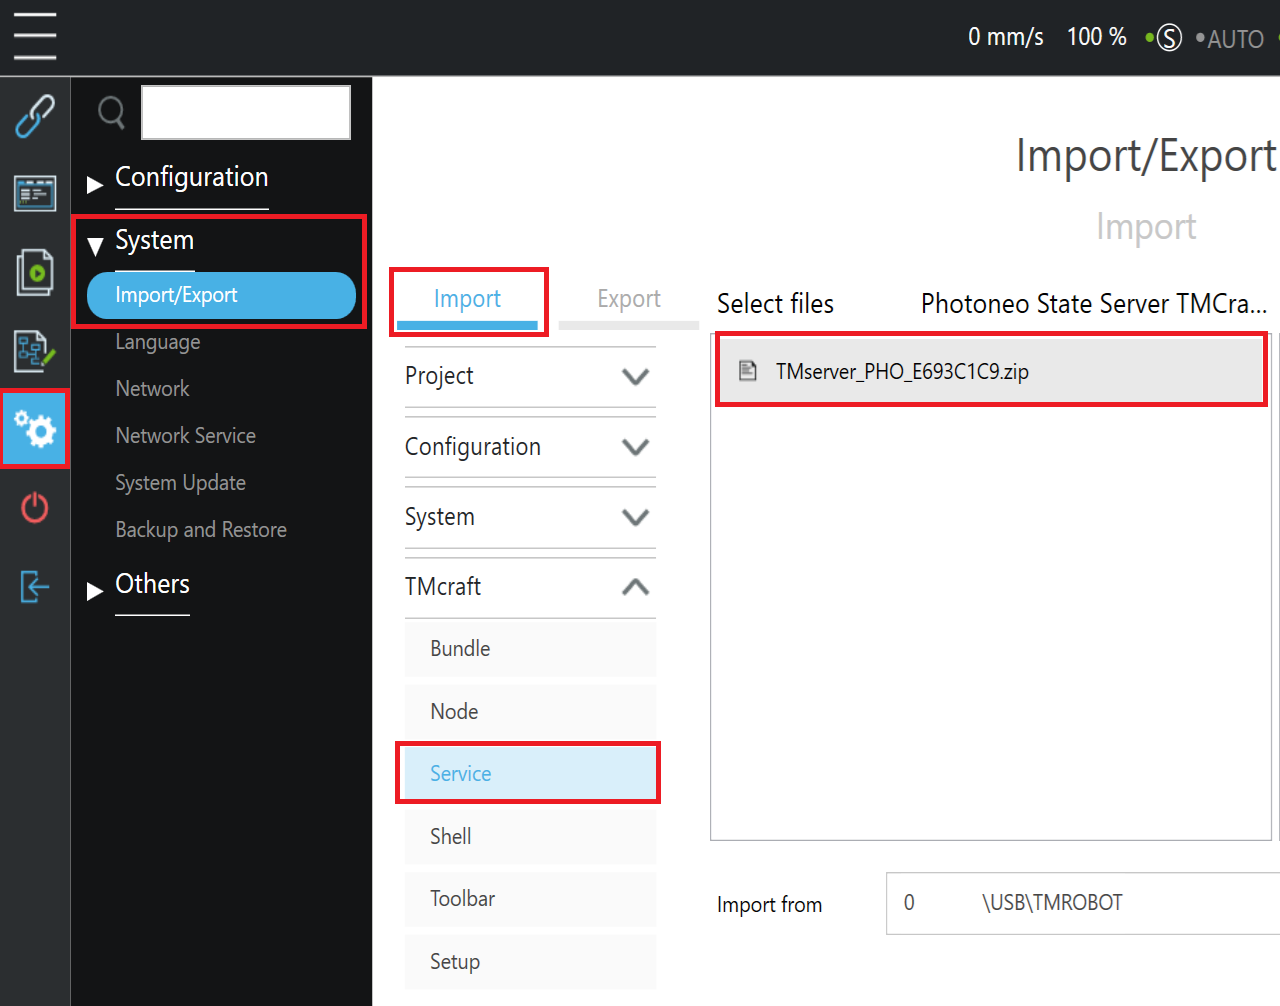Collapse the TMcraft category chevron
Viewport: 1280px width, 1006px height.
635,587
